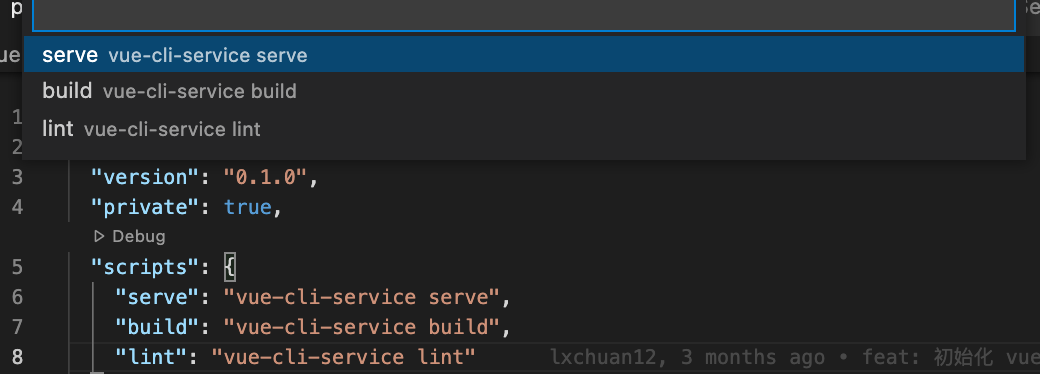Pick the lint script from the dropdown list

coord(524,129)
